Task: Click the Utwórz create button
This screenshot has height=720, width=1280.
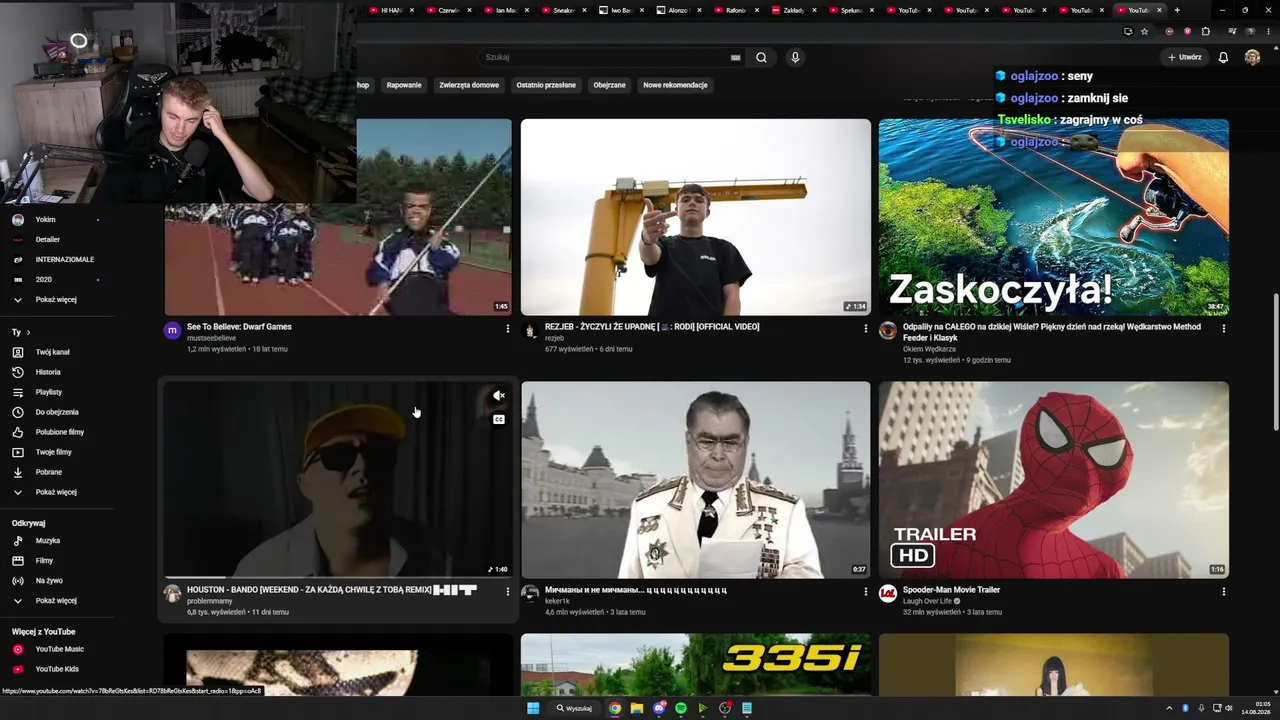Action: pyautogui.click(x=1185, y=57)
